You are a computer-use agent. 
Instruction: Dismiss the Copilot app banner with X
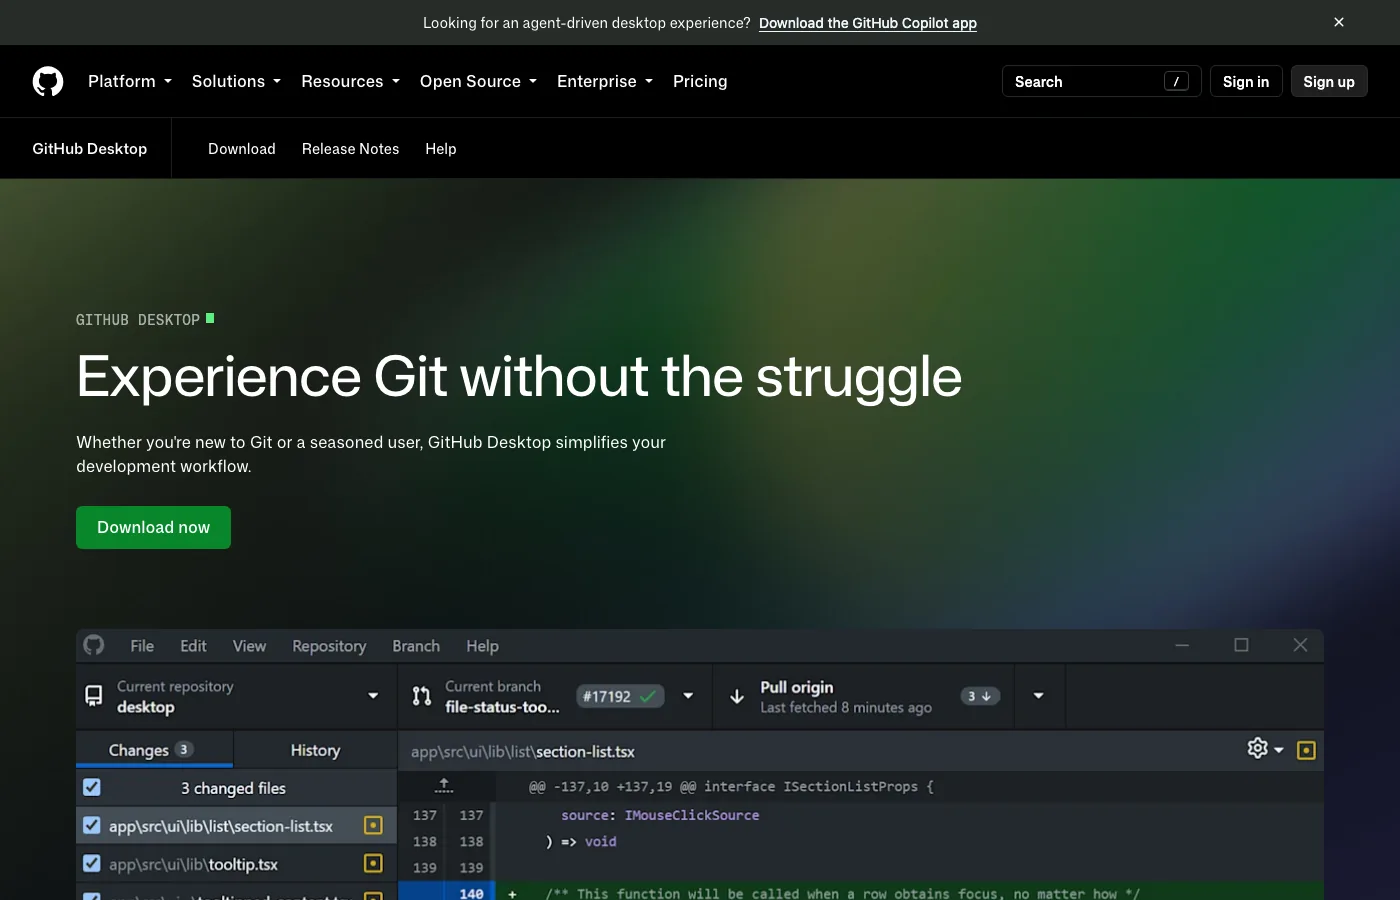(x=1339, y=22)
